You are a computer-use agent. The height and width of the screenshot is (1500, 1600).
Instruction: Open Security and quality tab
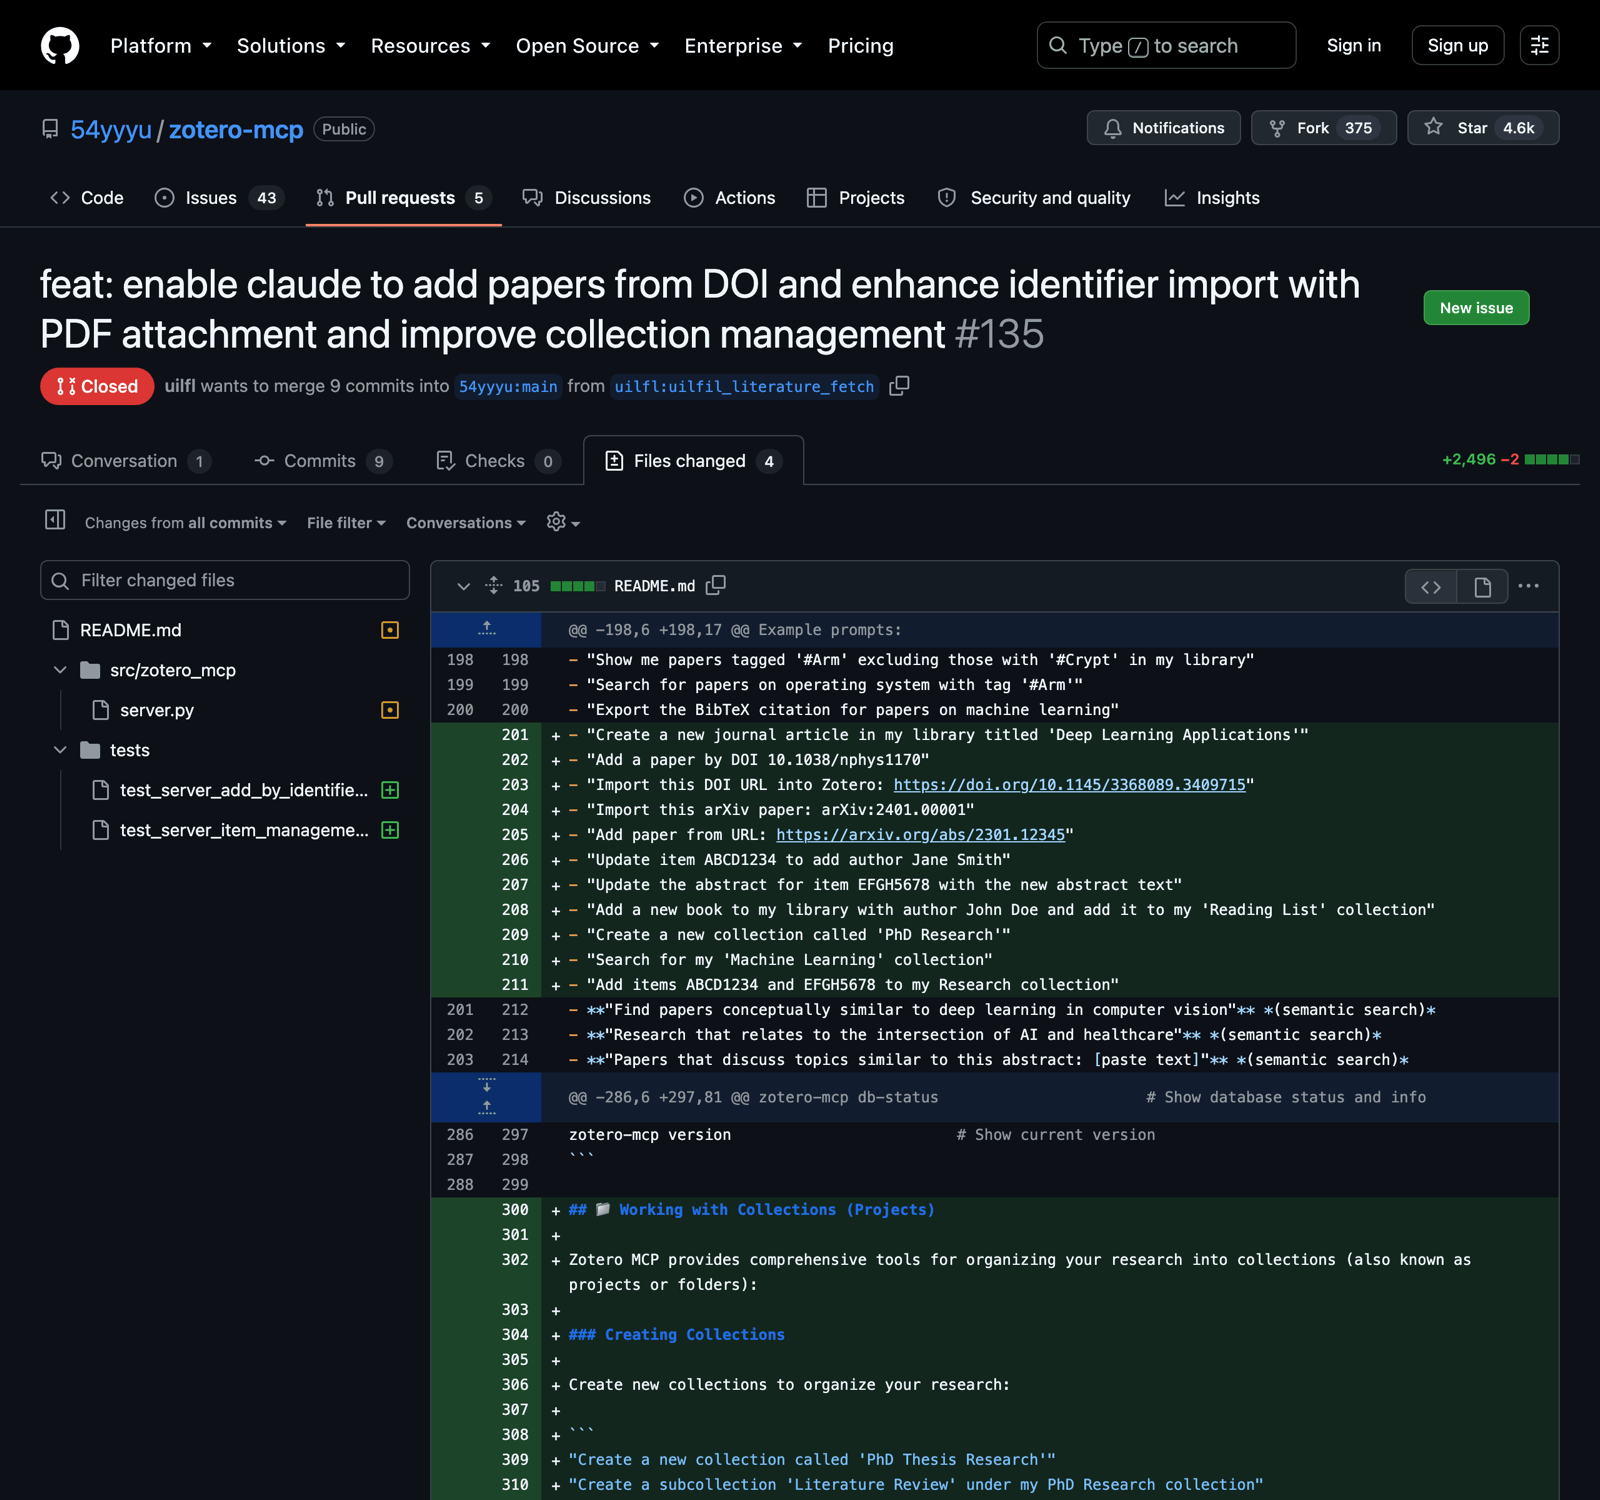[1034, 198]
